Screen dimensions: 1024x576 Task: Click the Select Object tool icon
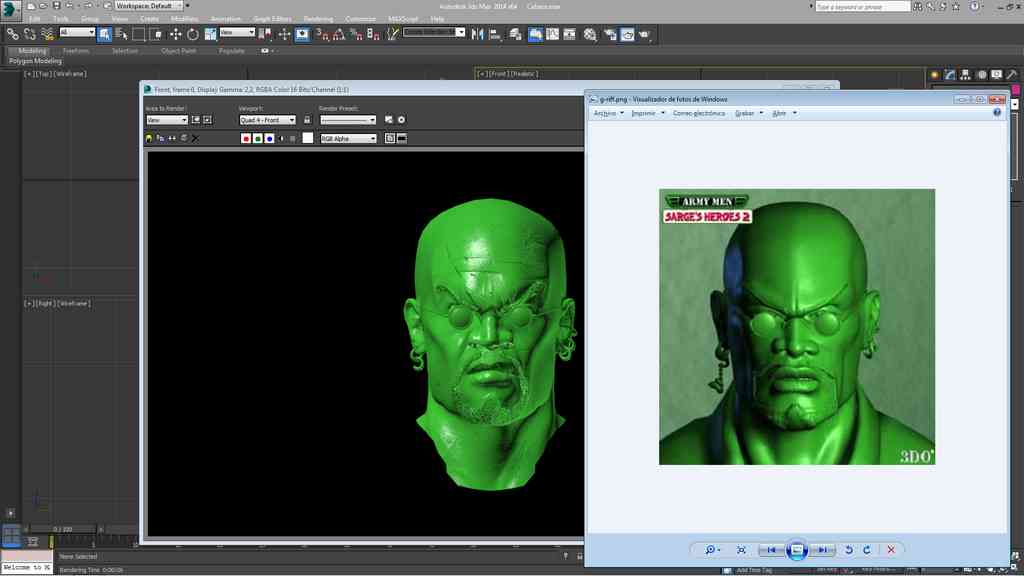105,34
